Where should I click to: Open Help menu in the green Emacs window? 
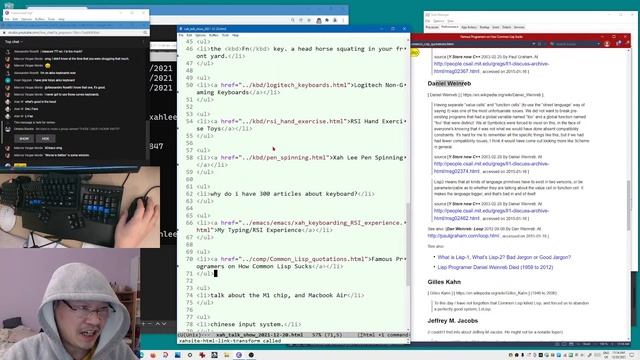(x=235, y=35)
